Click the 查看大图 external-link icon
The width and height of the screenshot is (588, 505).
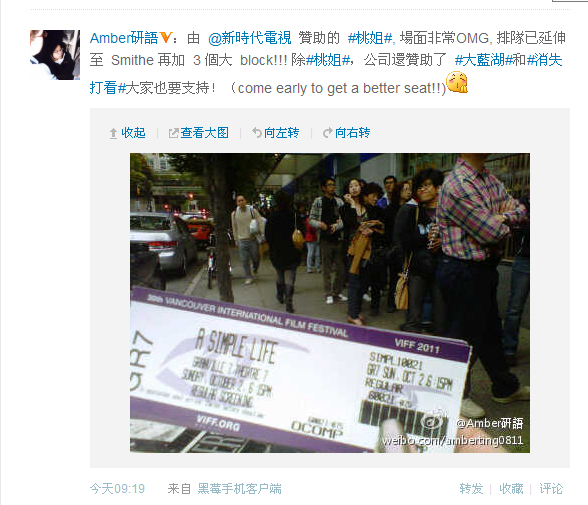point(173,133)
